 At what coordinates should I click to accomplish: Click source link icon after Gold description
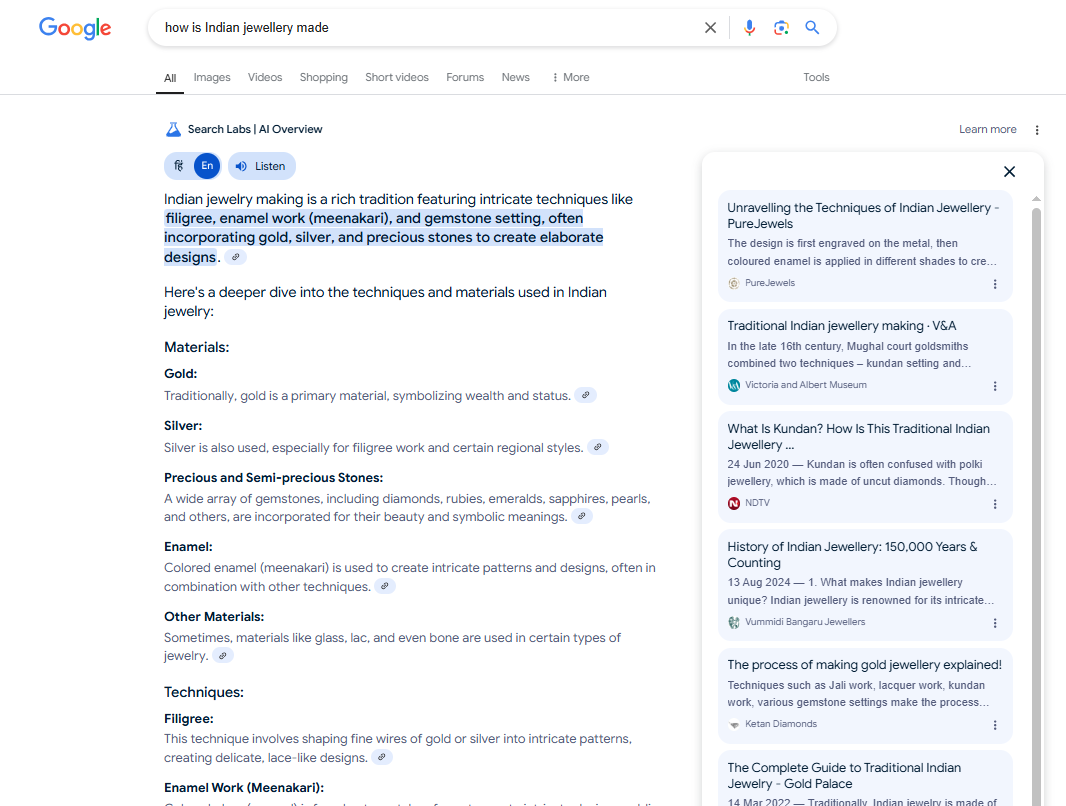tap(586, 395)
